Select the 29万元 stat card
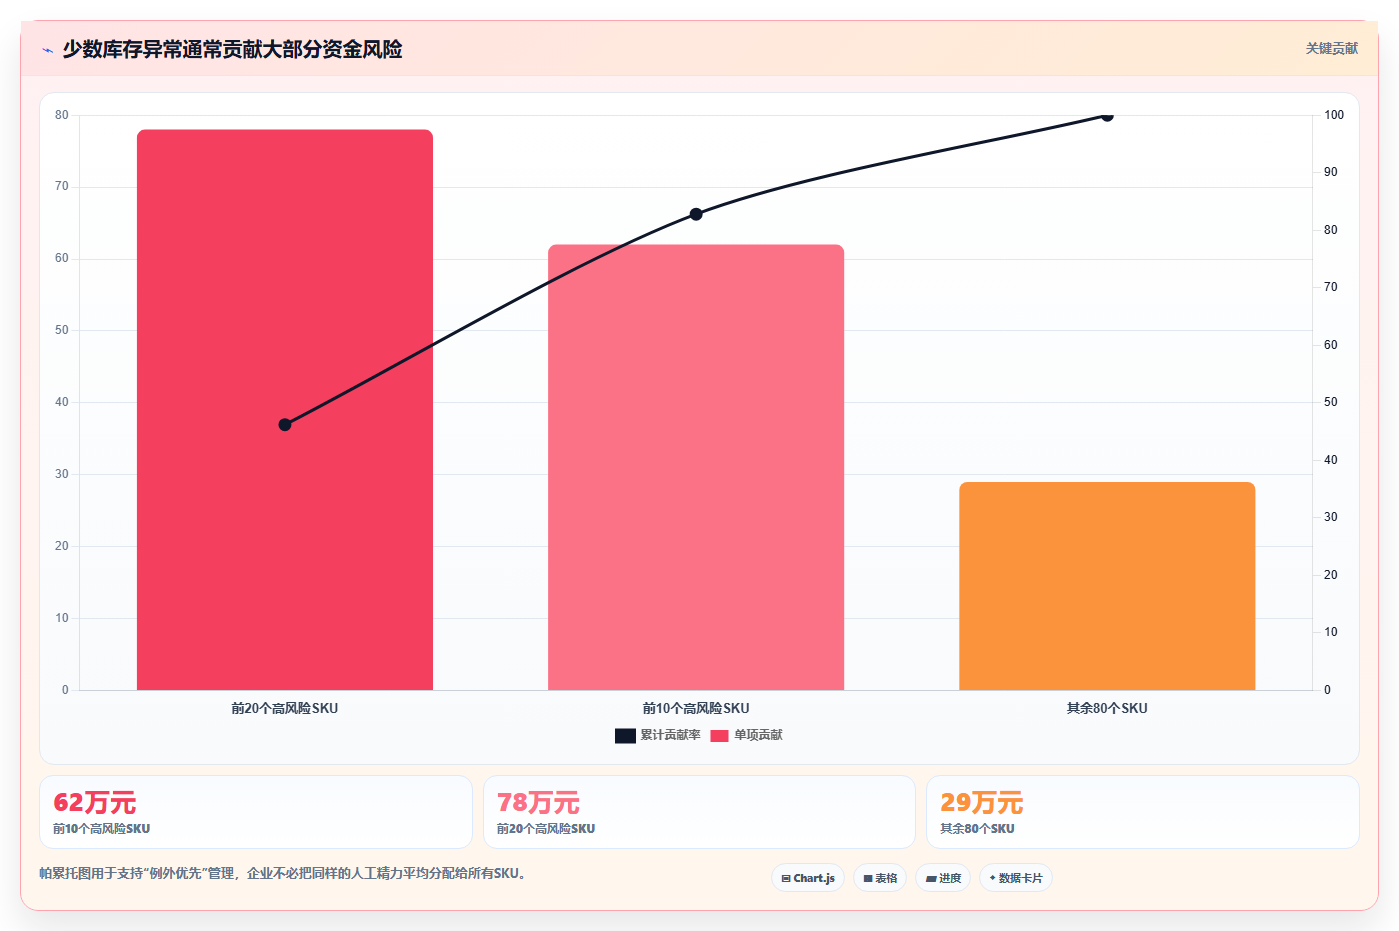The width and height of the screenshot is (1399, 931). pos(1143,812)
